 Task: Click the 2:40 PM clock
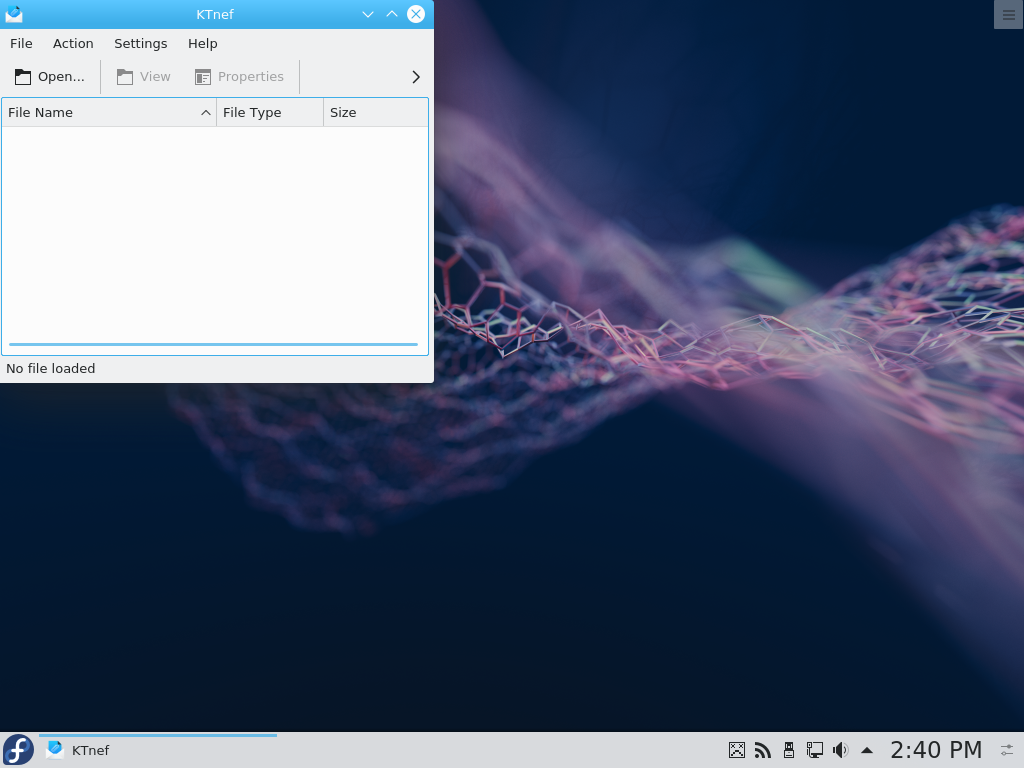[936, 750]
